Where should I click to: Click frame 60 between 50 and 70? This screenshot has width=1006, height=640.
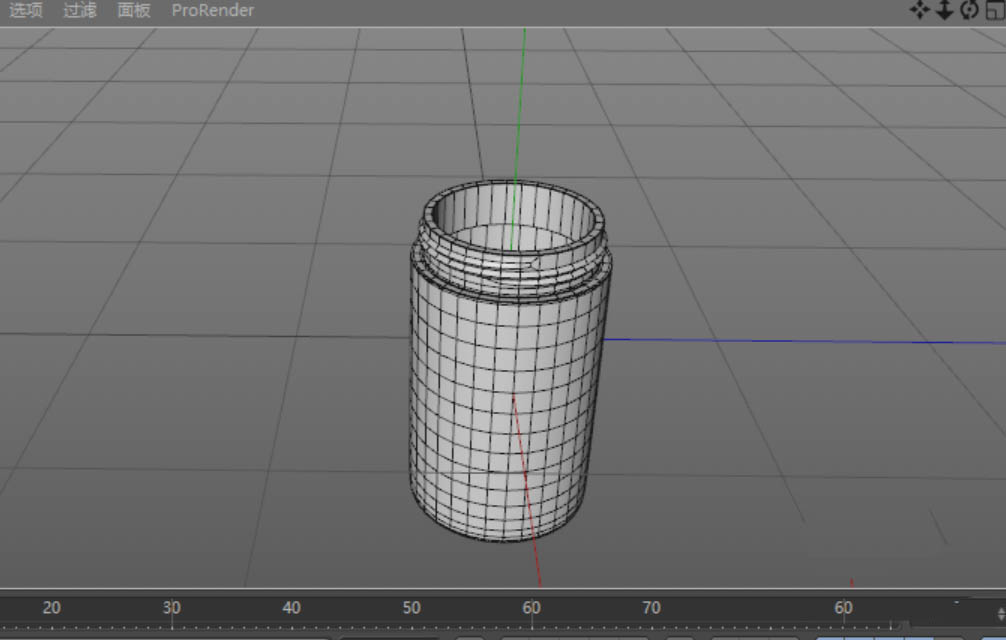531,607
